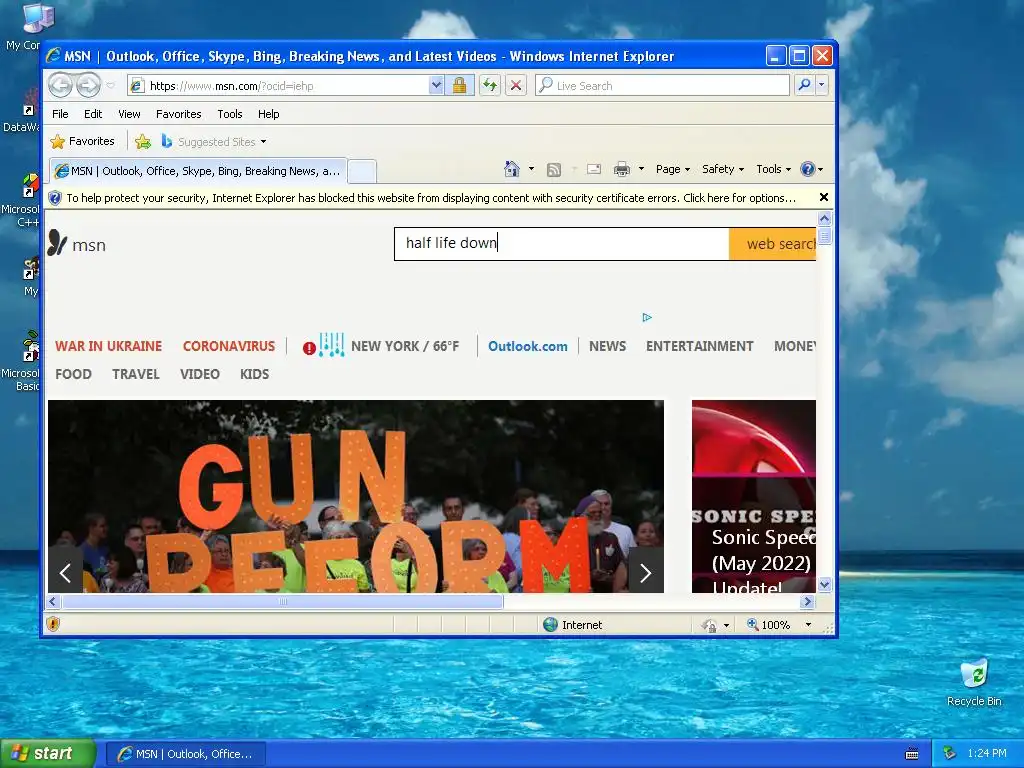
Task: Click the AdChoices triangle icon
Action: click(647, 317)
